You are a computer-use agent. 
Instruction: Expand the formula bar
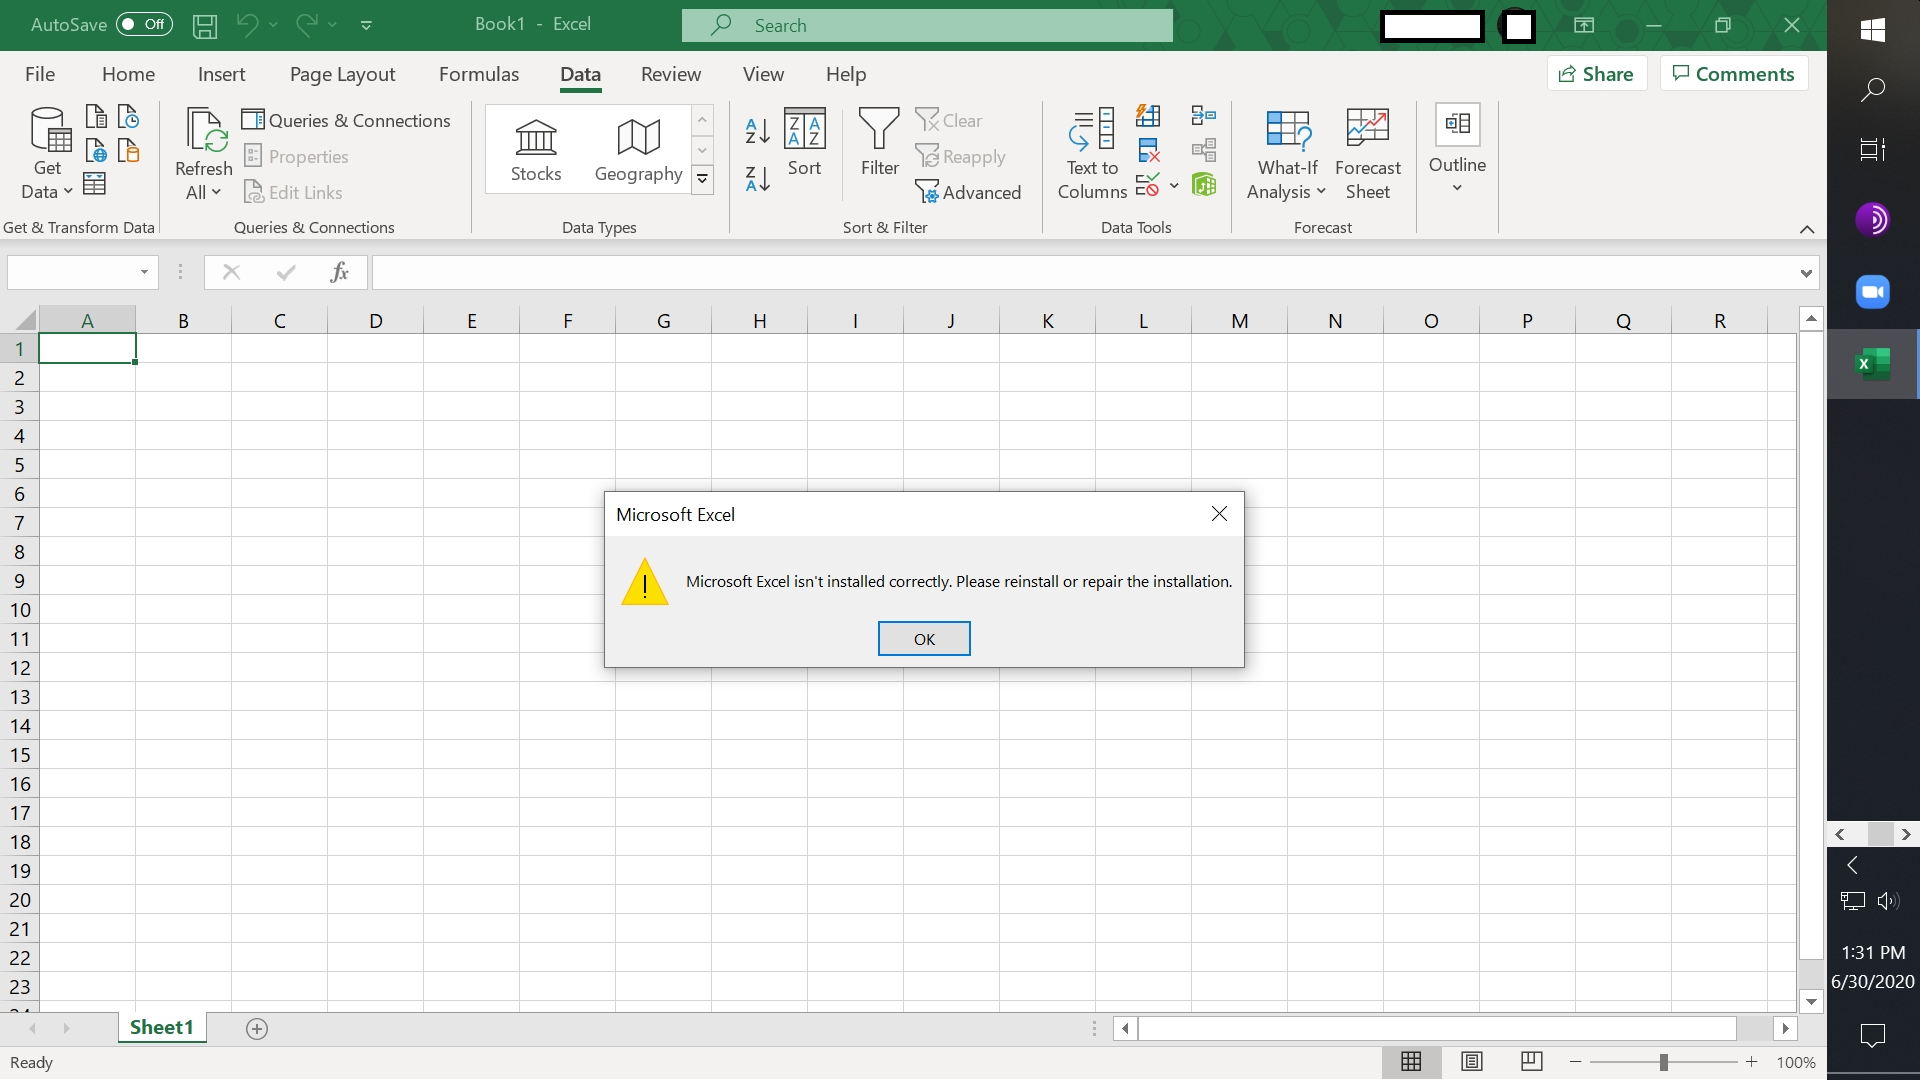click(x=1806, y=273)
